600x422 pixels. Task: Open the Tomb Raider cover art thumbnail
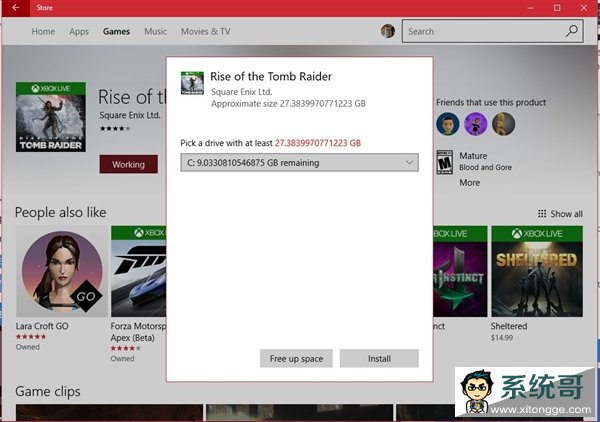(x=51, y=117)
